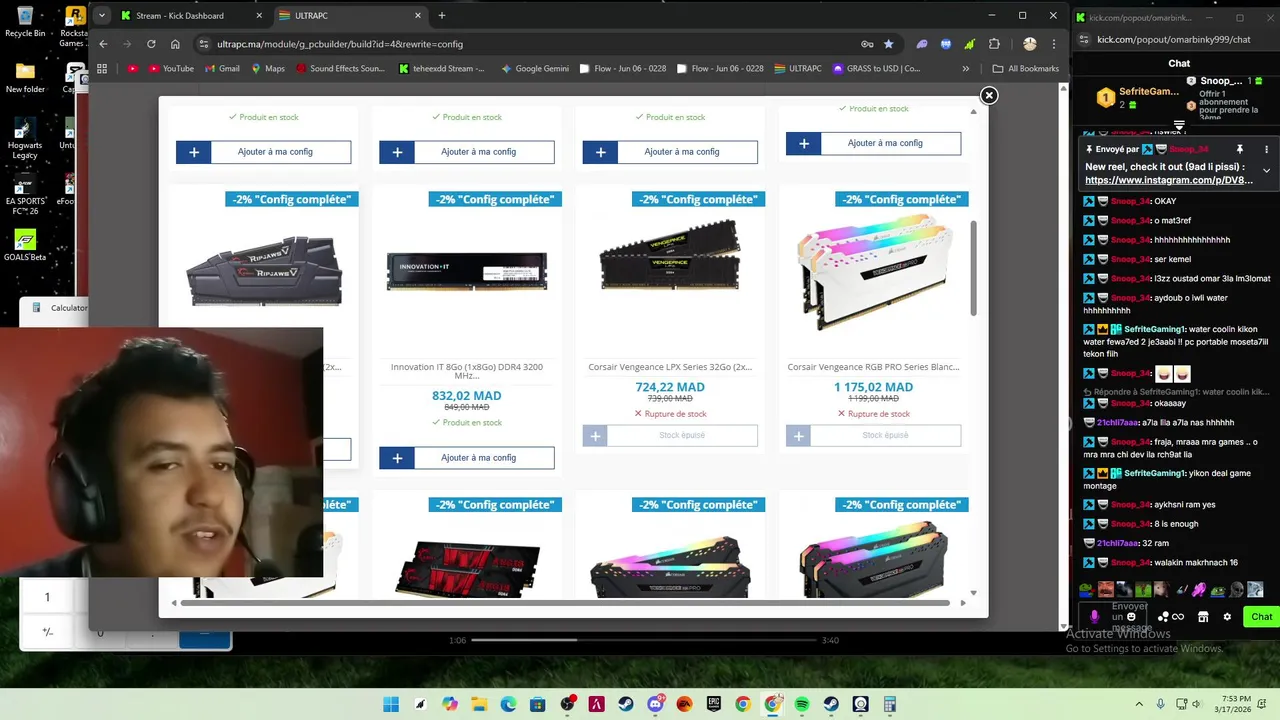Screen dimensions: 1280x720
Task: Open Discord from taskbar
Action: tap(656, 704)
